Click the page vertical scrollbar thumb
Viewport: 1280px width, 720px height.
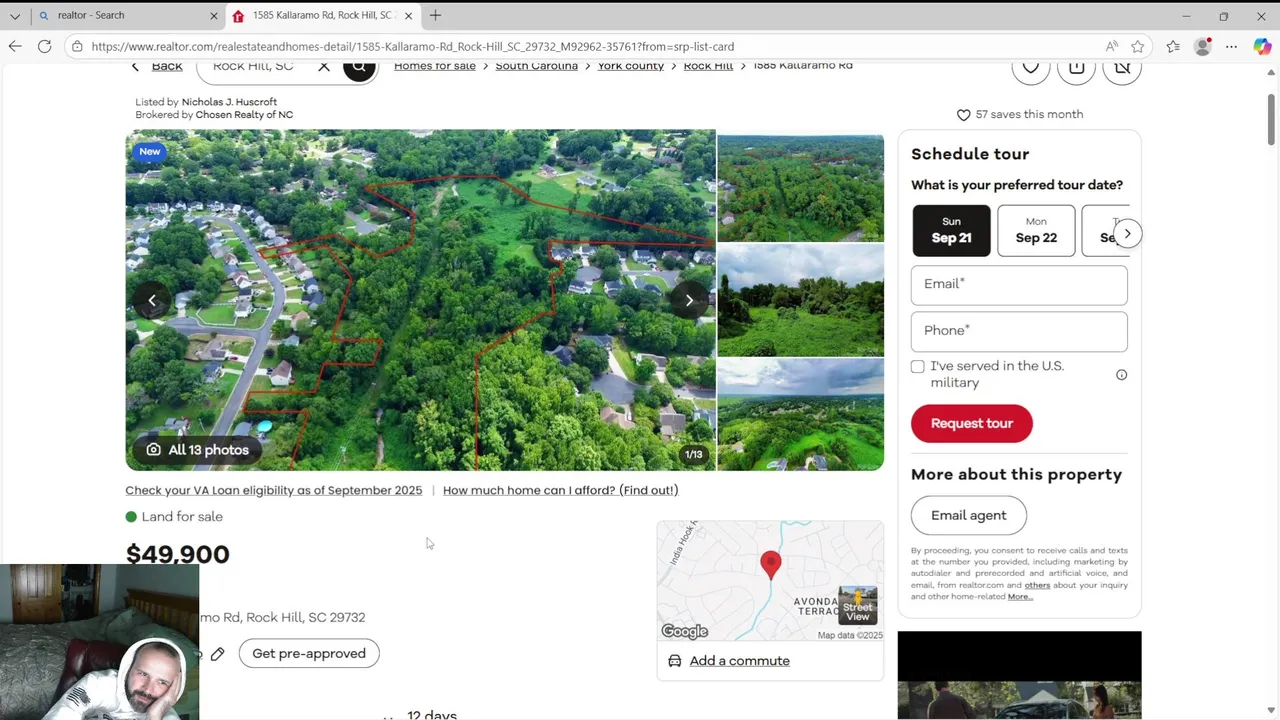[1272, 120]
